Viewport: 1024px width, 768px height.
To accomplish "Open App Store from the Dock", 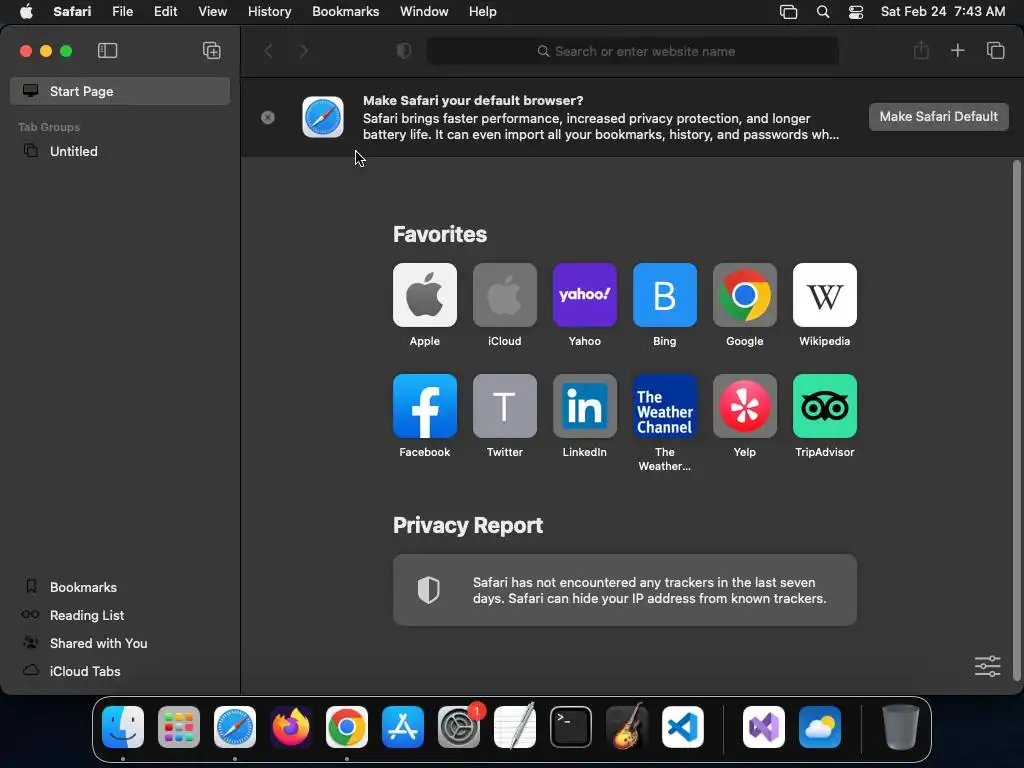I will pos(403,727).
